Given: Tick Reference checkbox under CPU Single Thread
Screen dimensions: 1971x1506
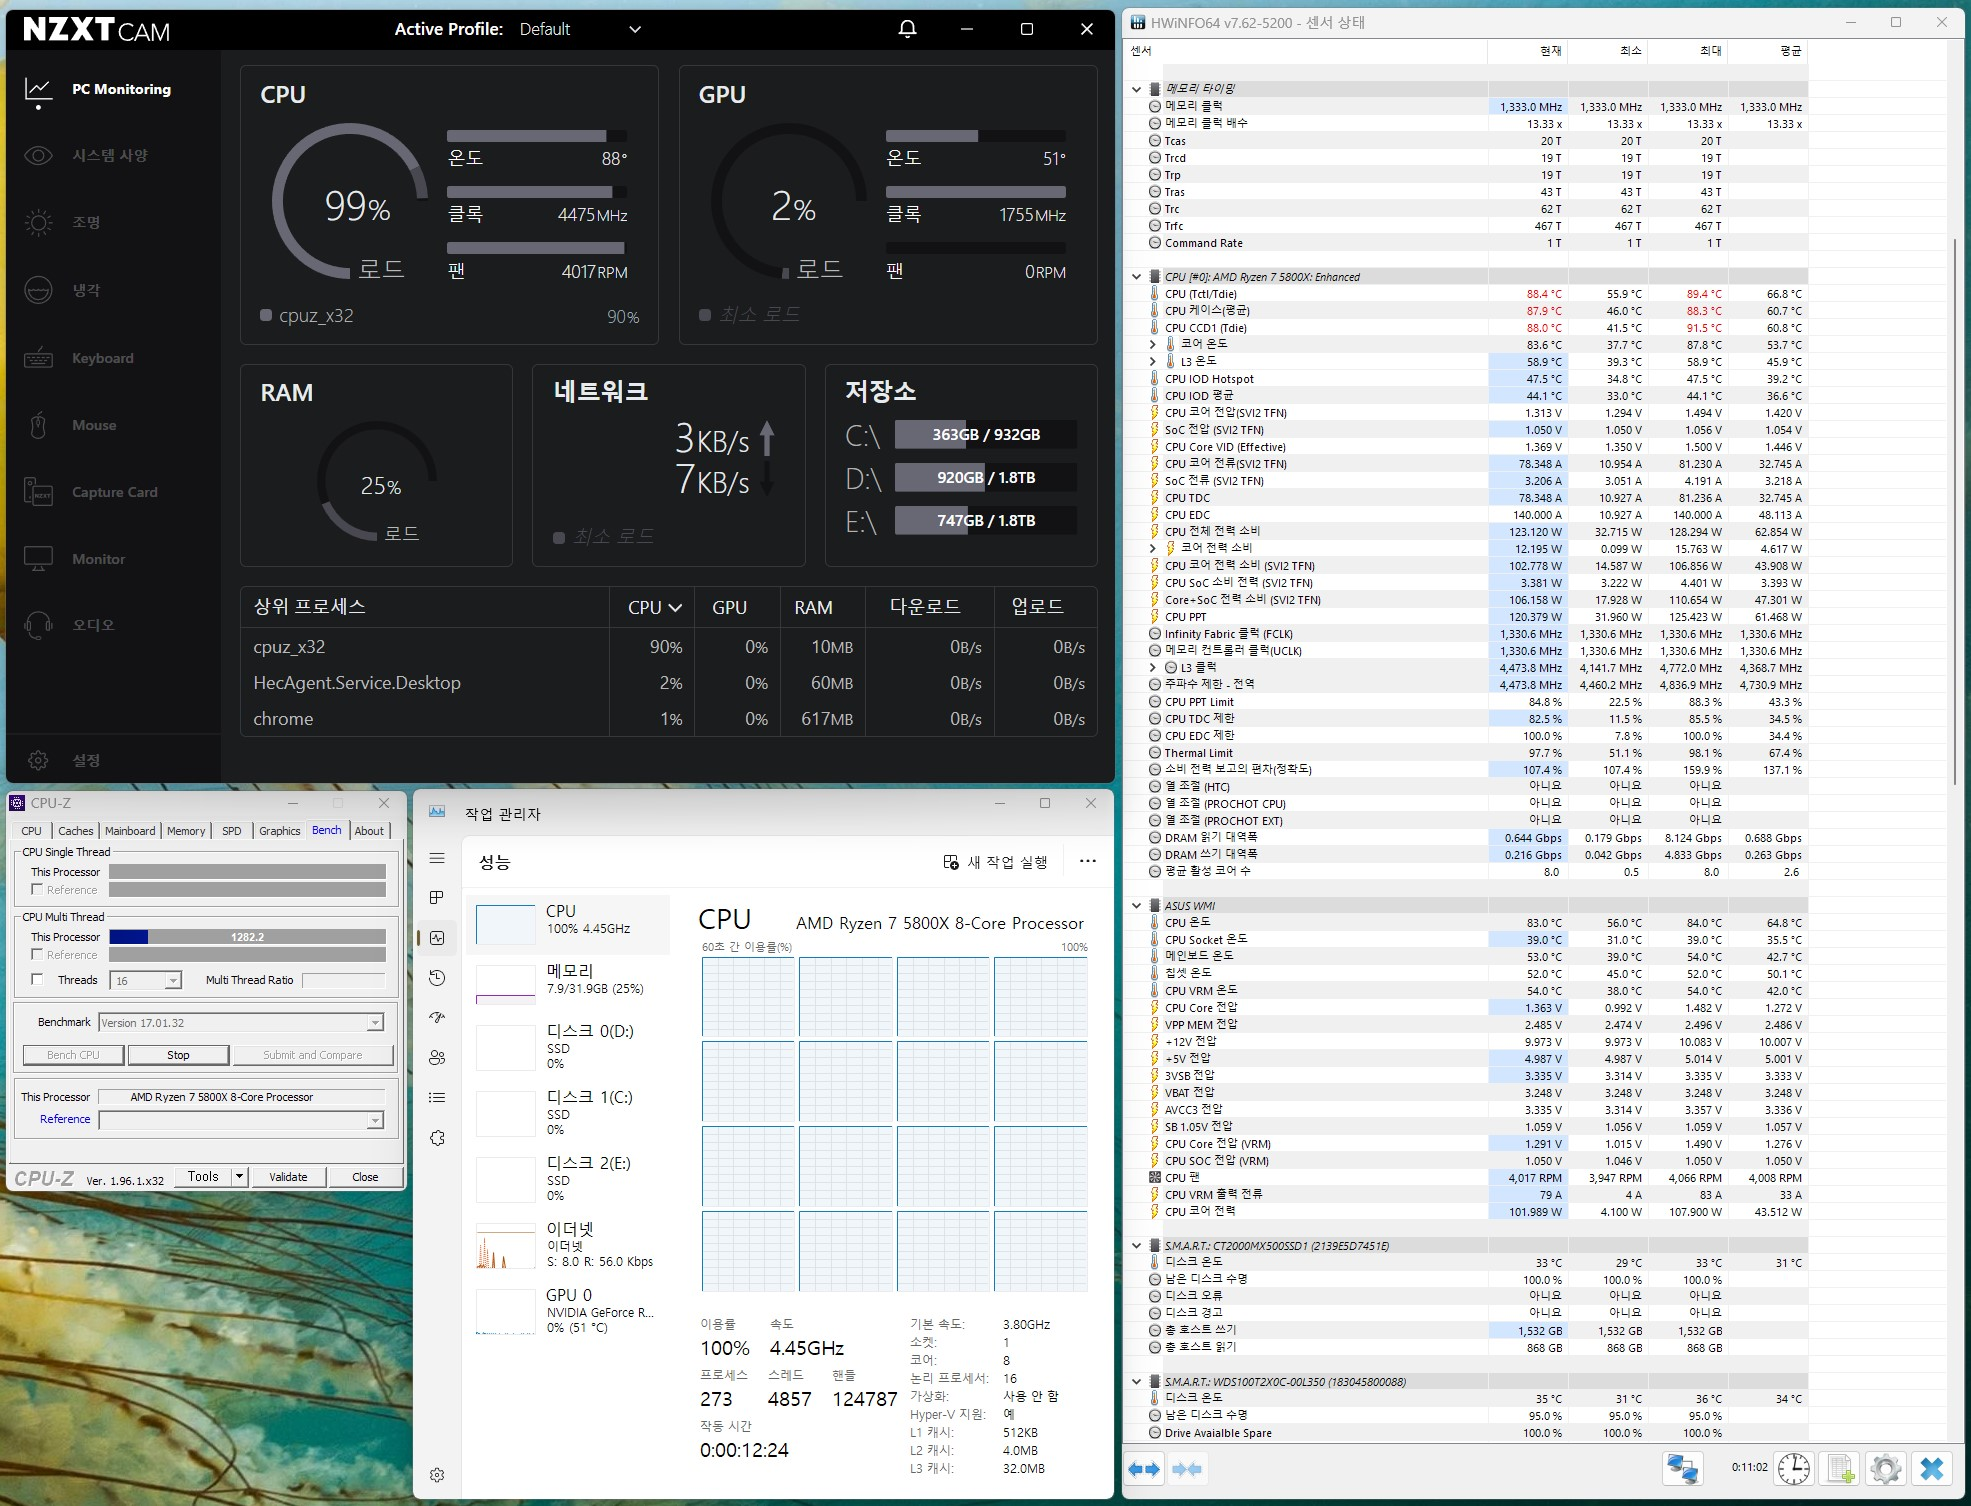Looking at the screenshot, I should click(38, 890).
